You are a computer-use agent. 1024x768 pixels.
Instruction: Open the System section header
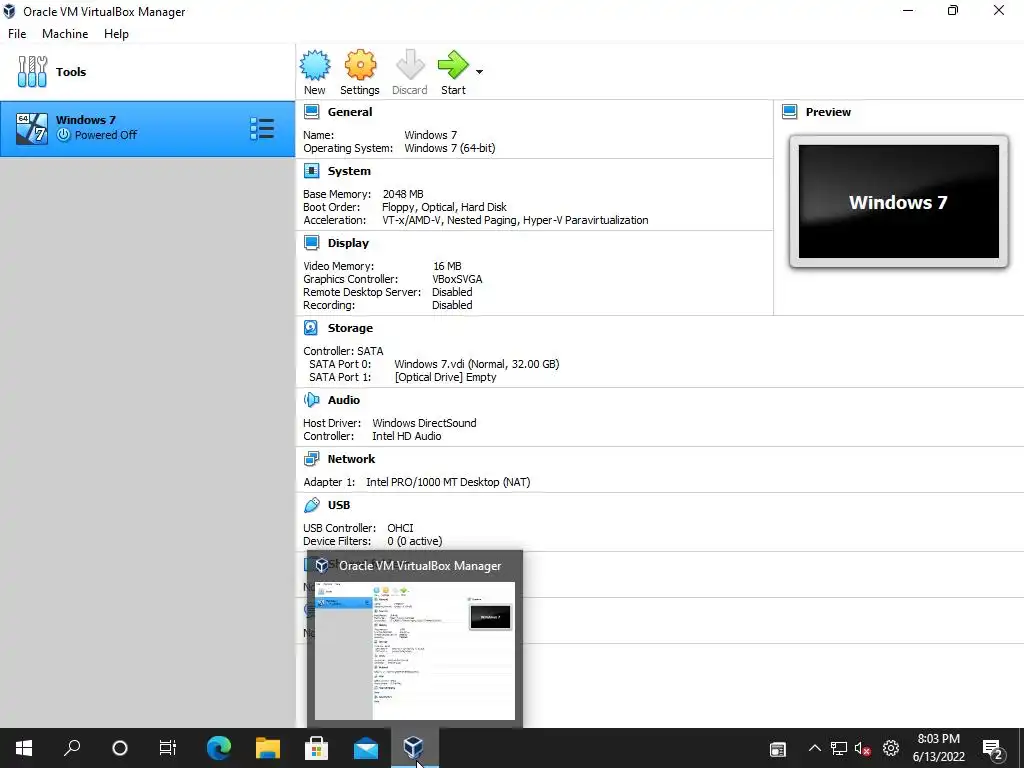[x=349, y=171]
